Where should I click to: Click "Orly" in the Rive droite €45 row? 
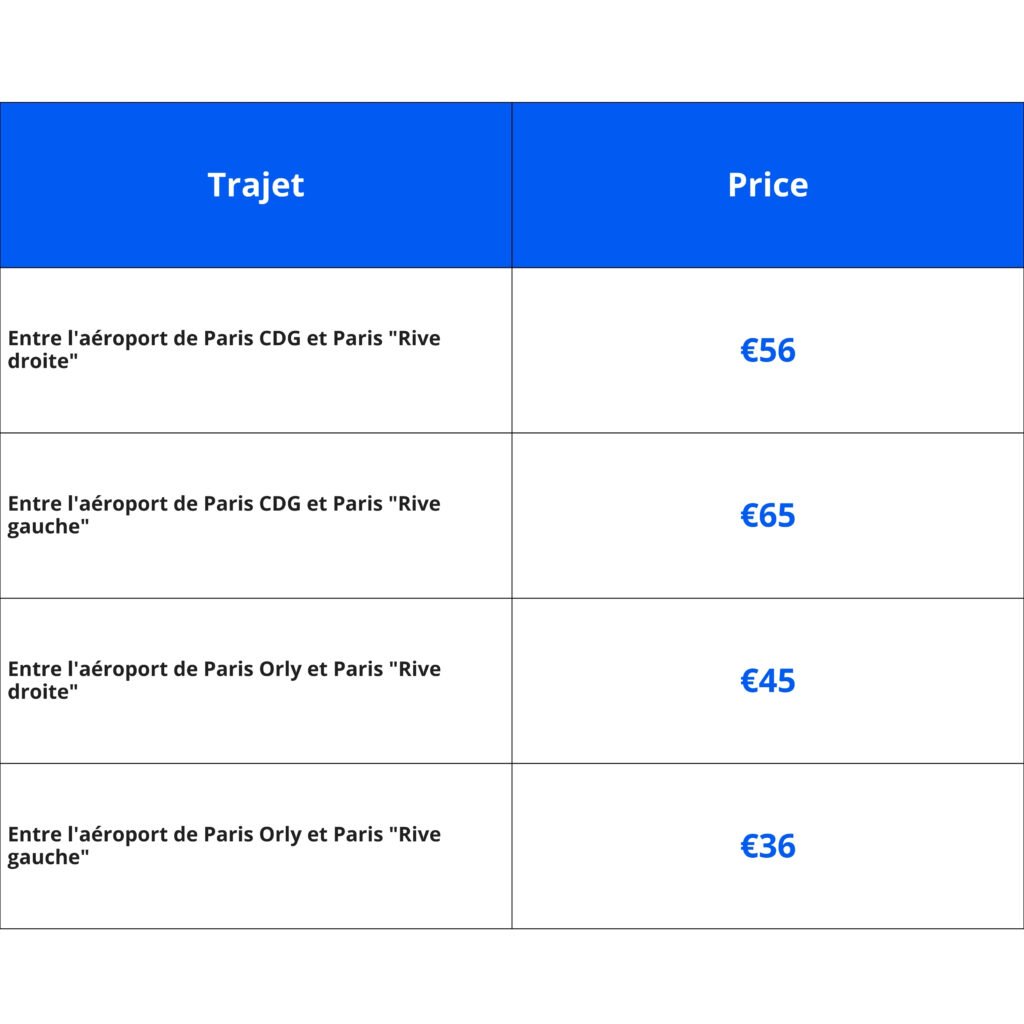(279, 669)
